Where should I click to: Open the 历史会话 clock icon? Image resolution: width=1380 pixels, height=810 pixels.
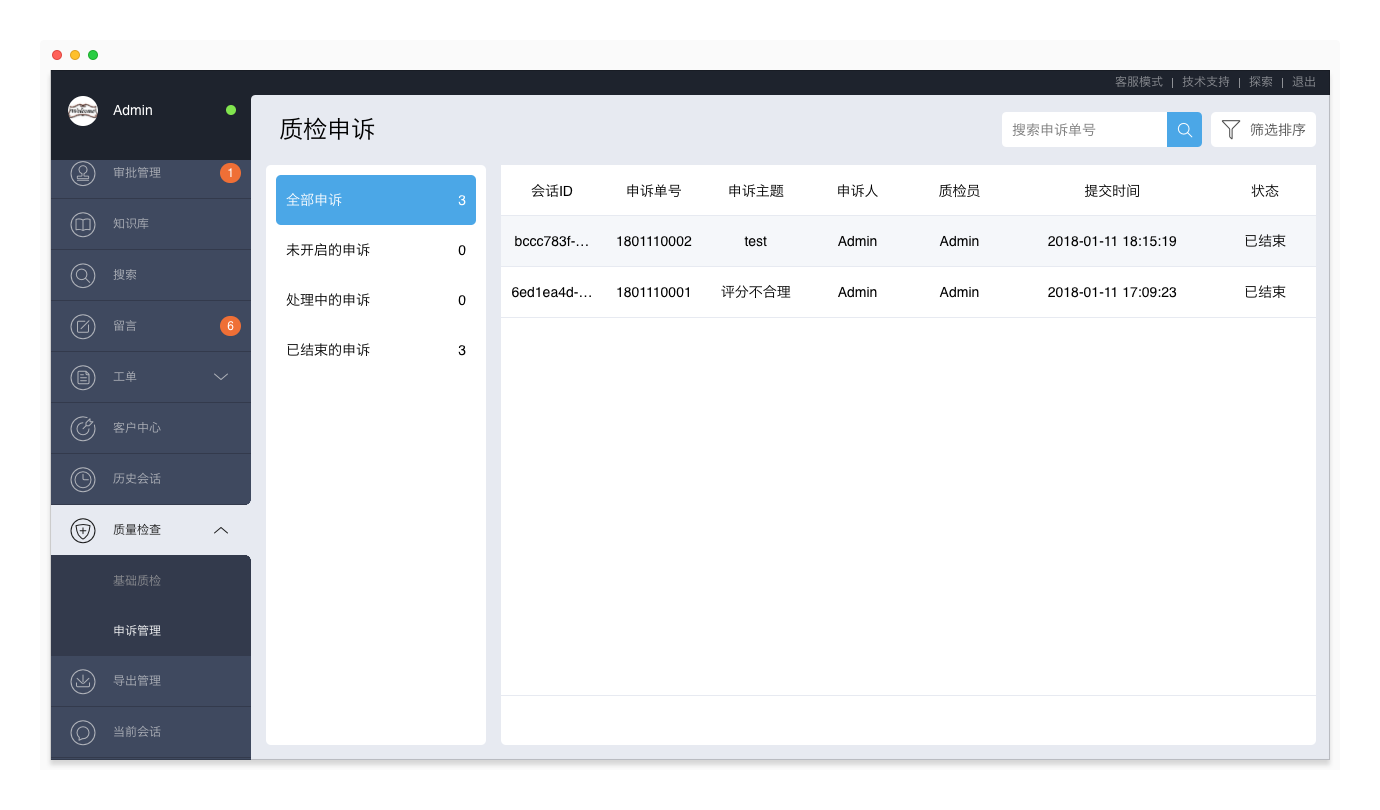(83, 479)
